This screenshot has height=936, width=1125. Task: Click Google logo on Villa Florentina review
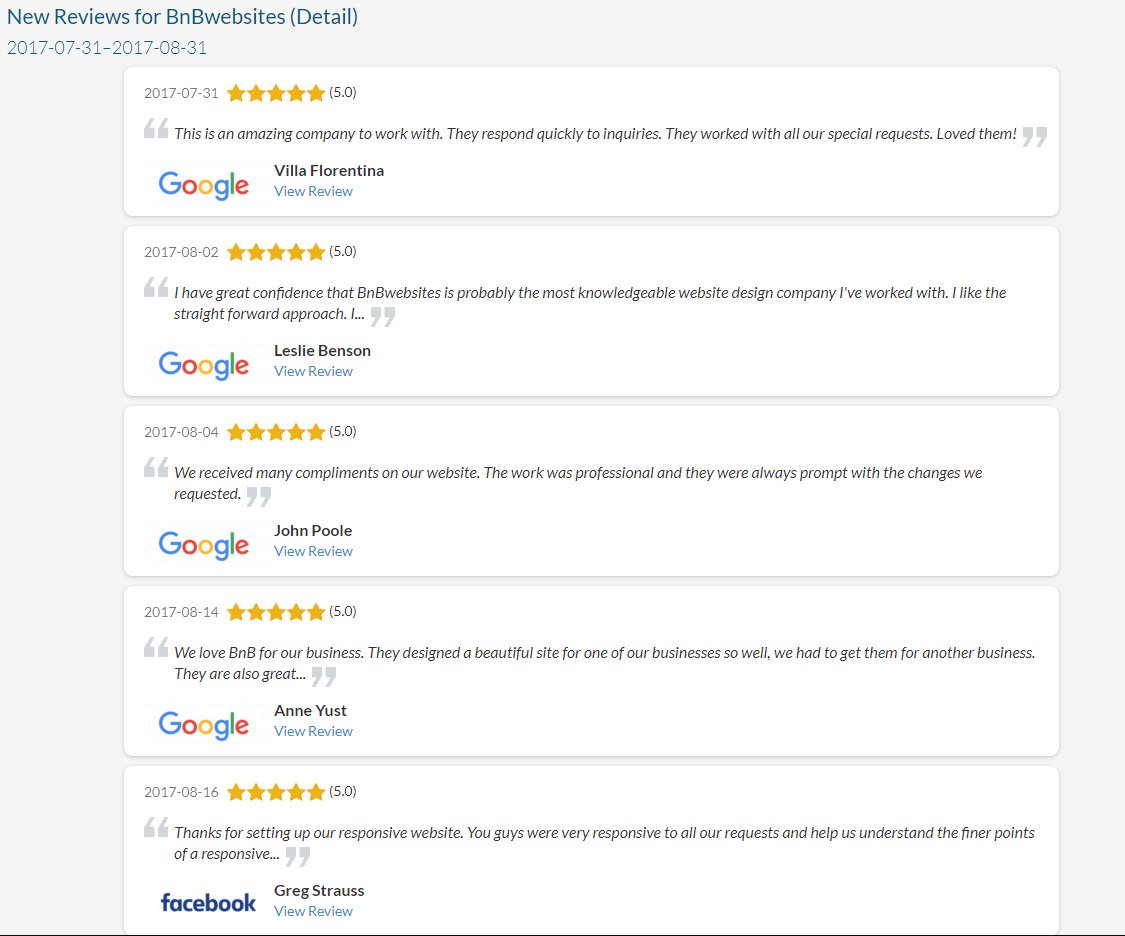point(204,185)
